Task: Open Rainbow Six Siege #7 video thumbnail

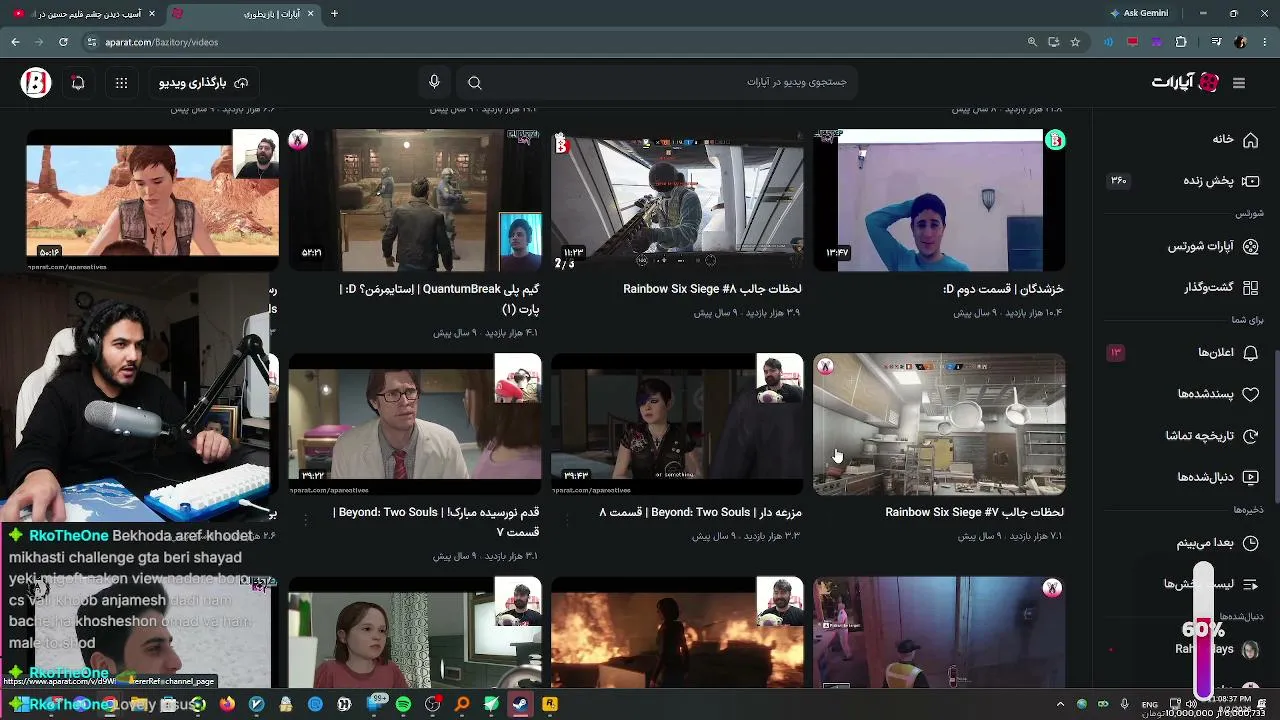Action: click(939, 424)
